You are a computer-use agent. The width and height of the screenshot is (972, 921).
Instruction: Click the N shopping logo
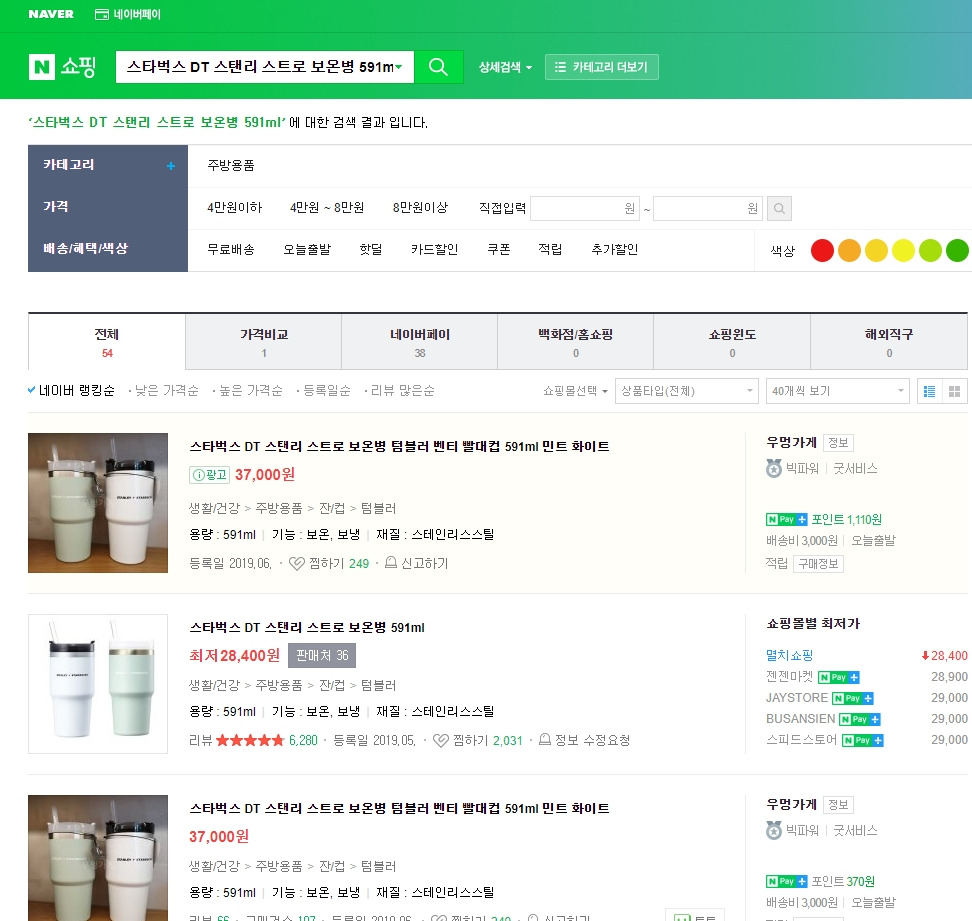(63, 66)
